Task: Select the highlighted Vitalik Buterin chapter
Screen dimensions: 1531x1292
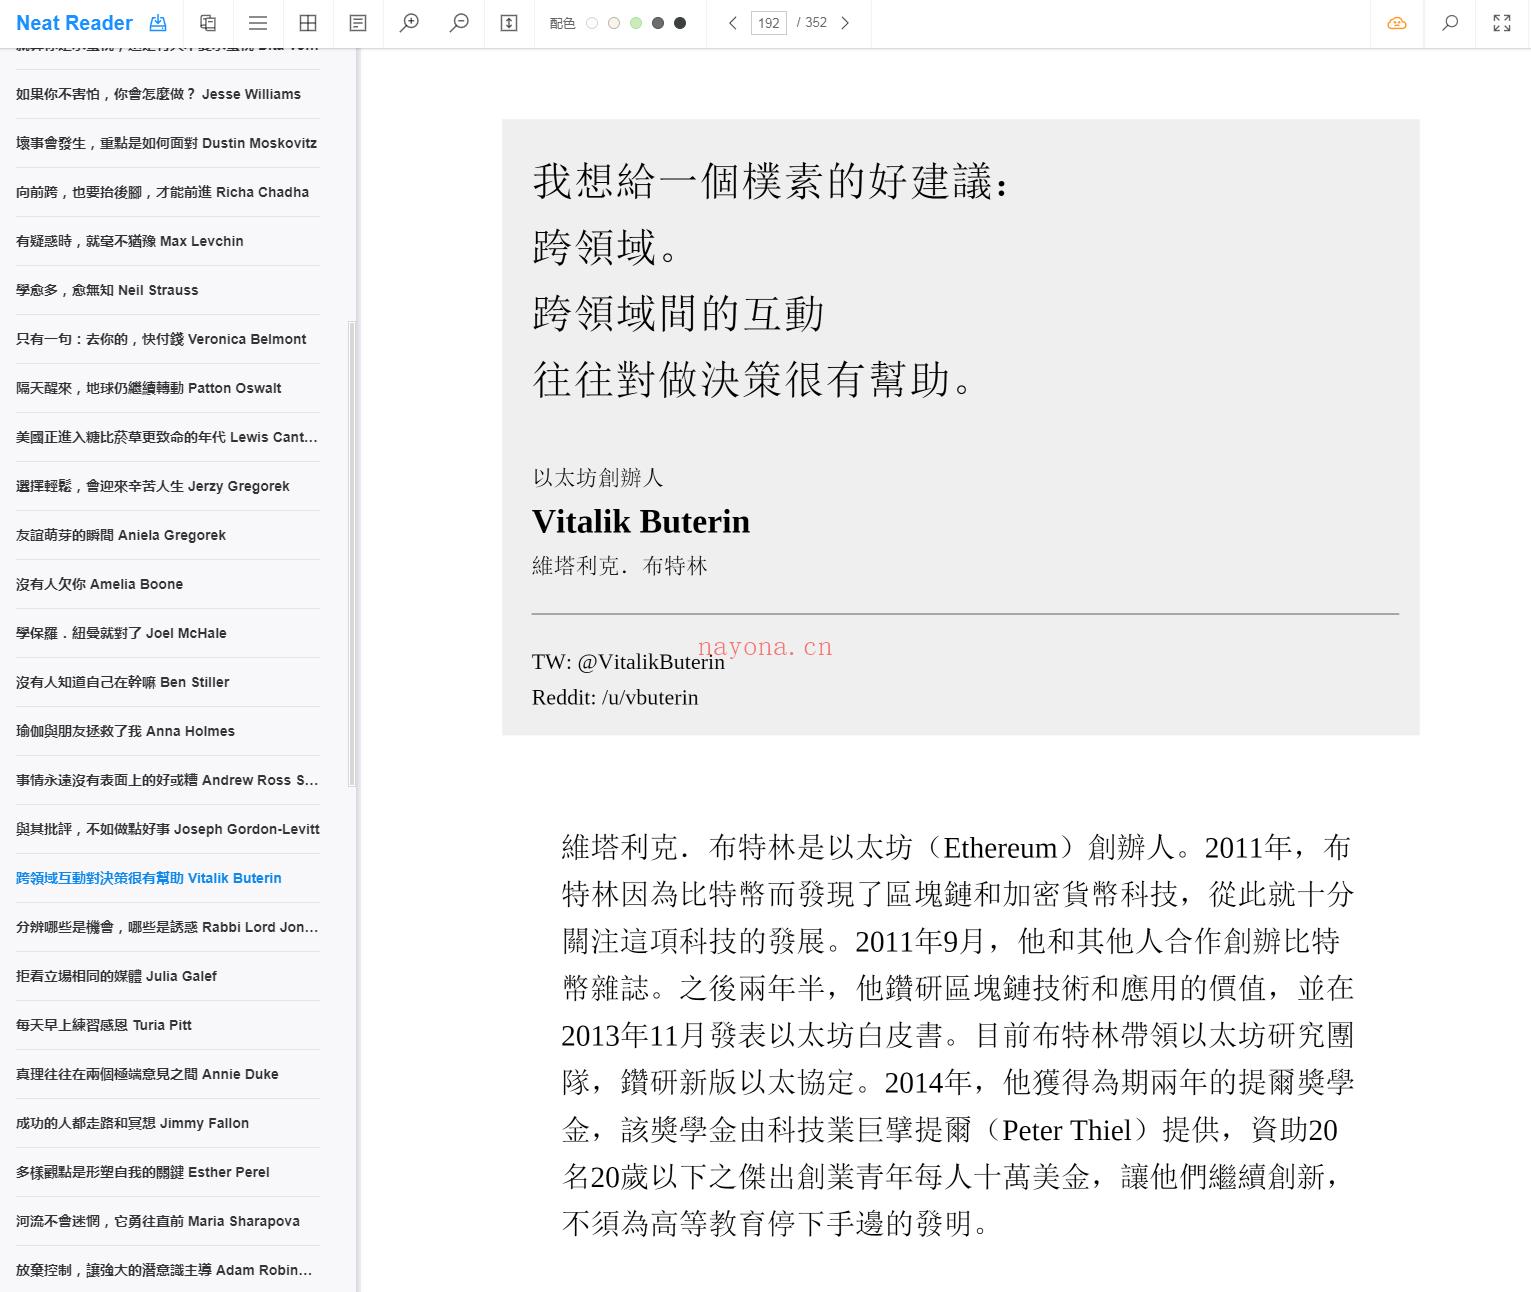Action: 168,878
